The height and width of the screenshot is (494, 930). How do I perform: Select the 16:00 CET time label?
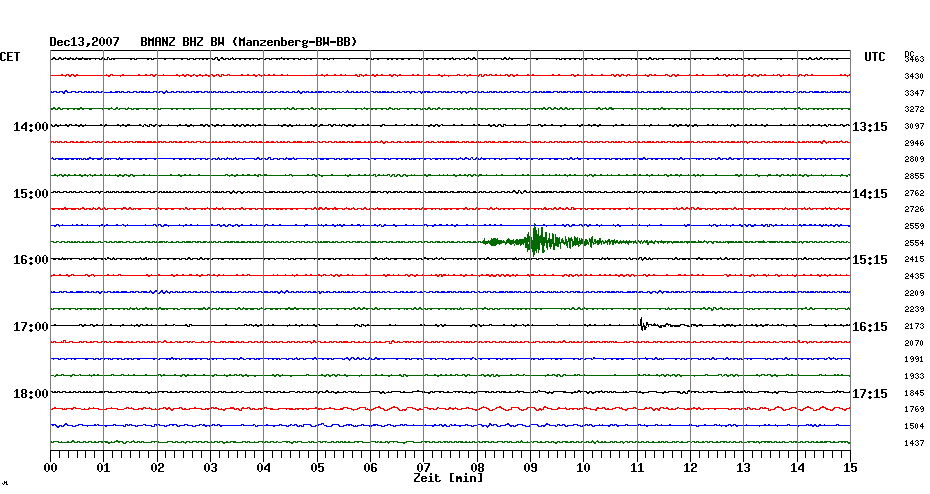point(31,260)
